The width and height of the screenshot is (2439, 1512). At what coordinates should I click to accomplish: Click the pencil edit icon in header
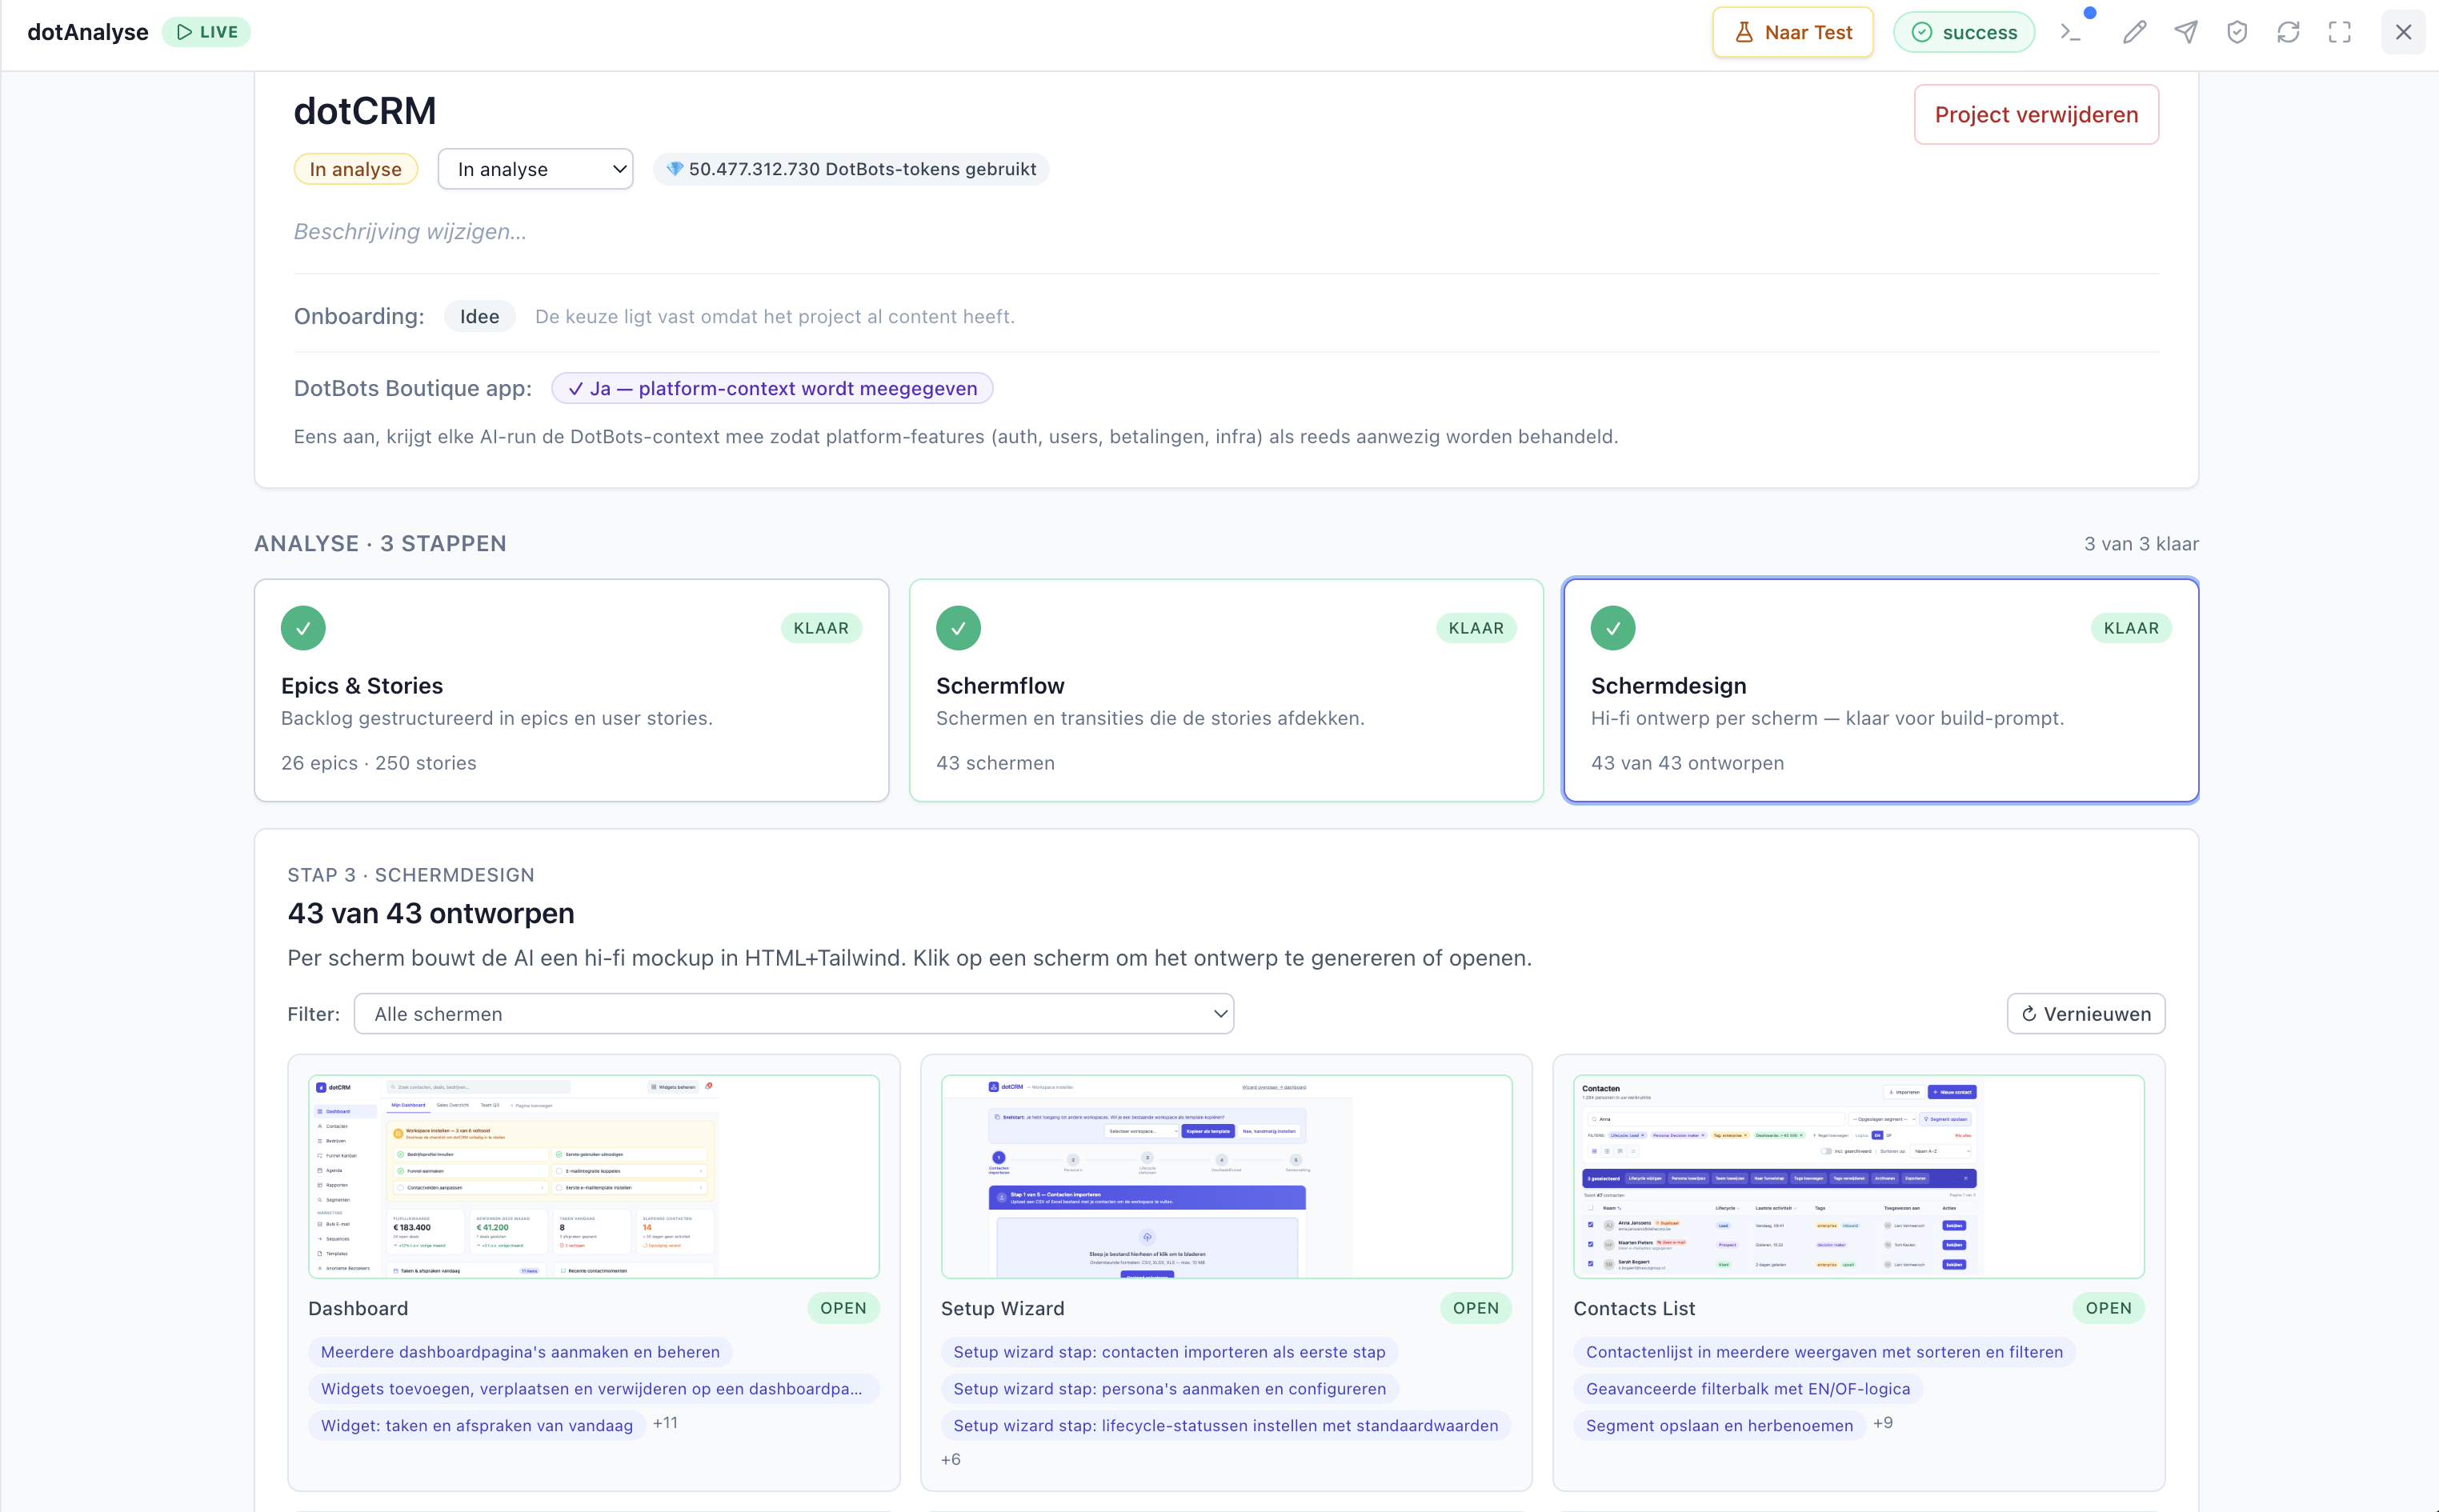(x=2134, y=32)
